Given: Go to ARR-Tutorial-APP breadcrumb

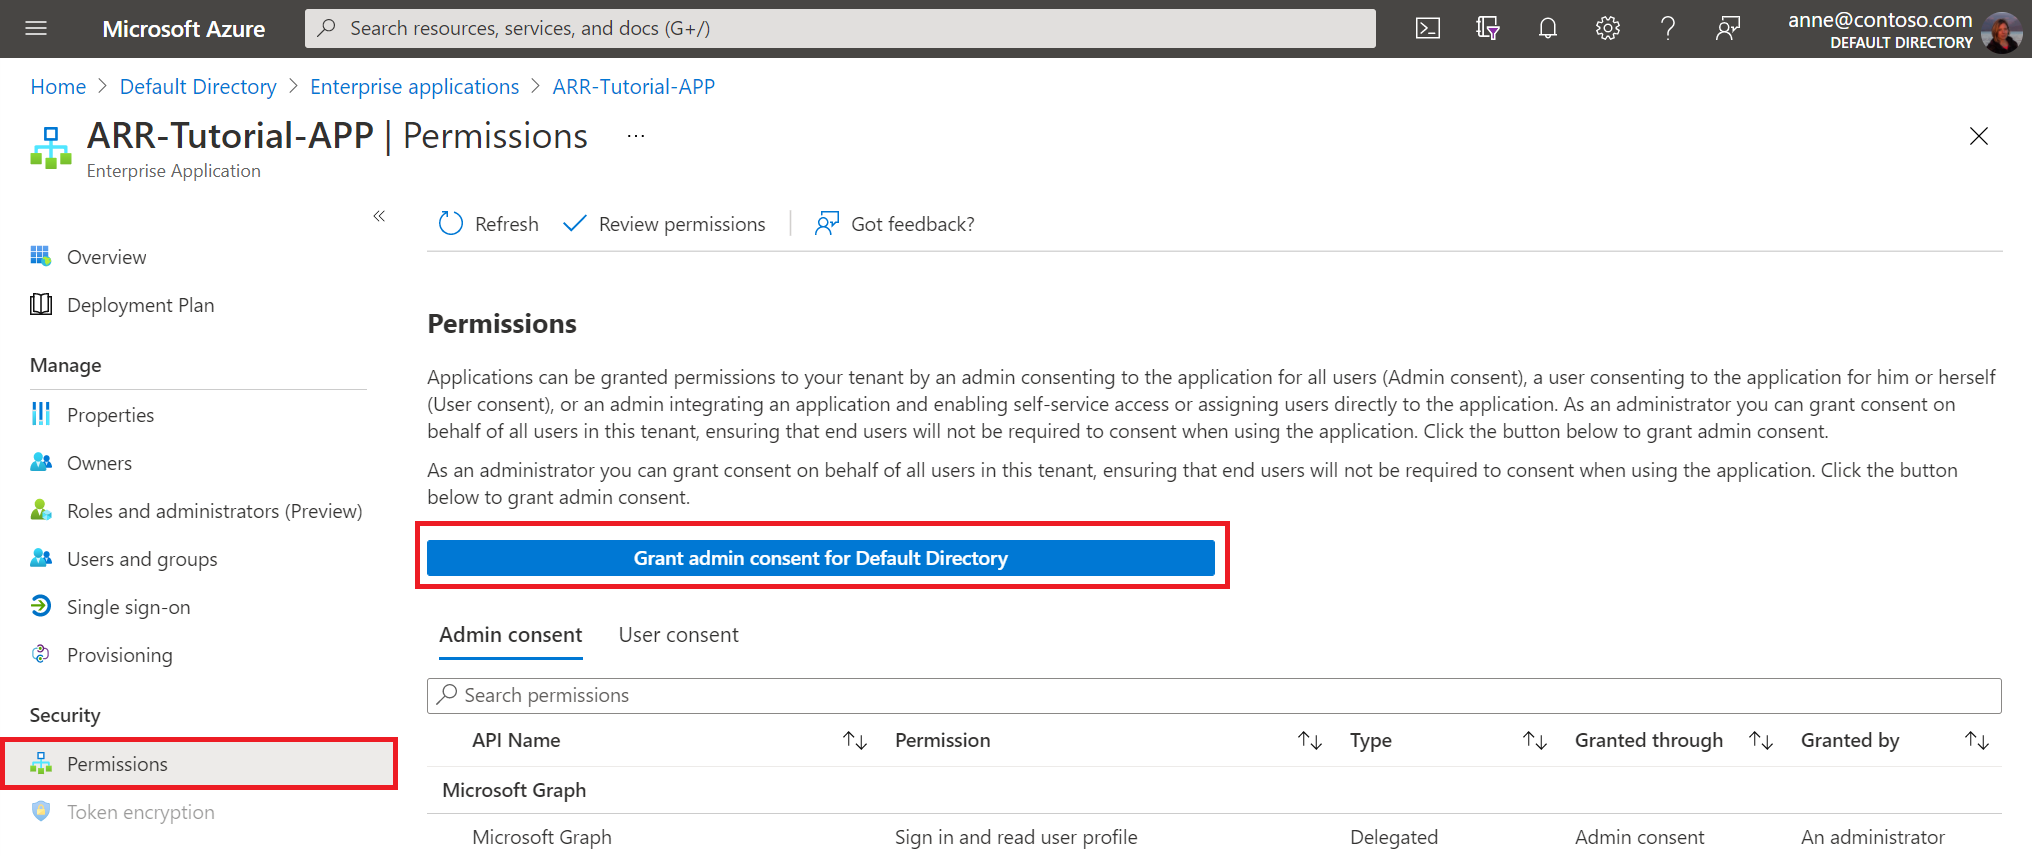Looking at the screenshot, I should (634, 87).
